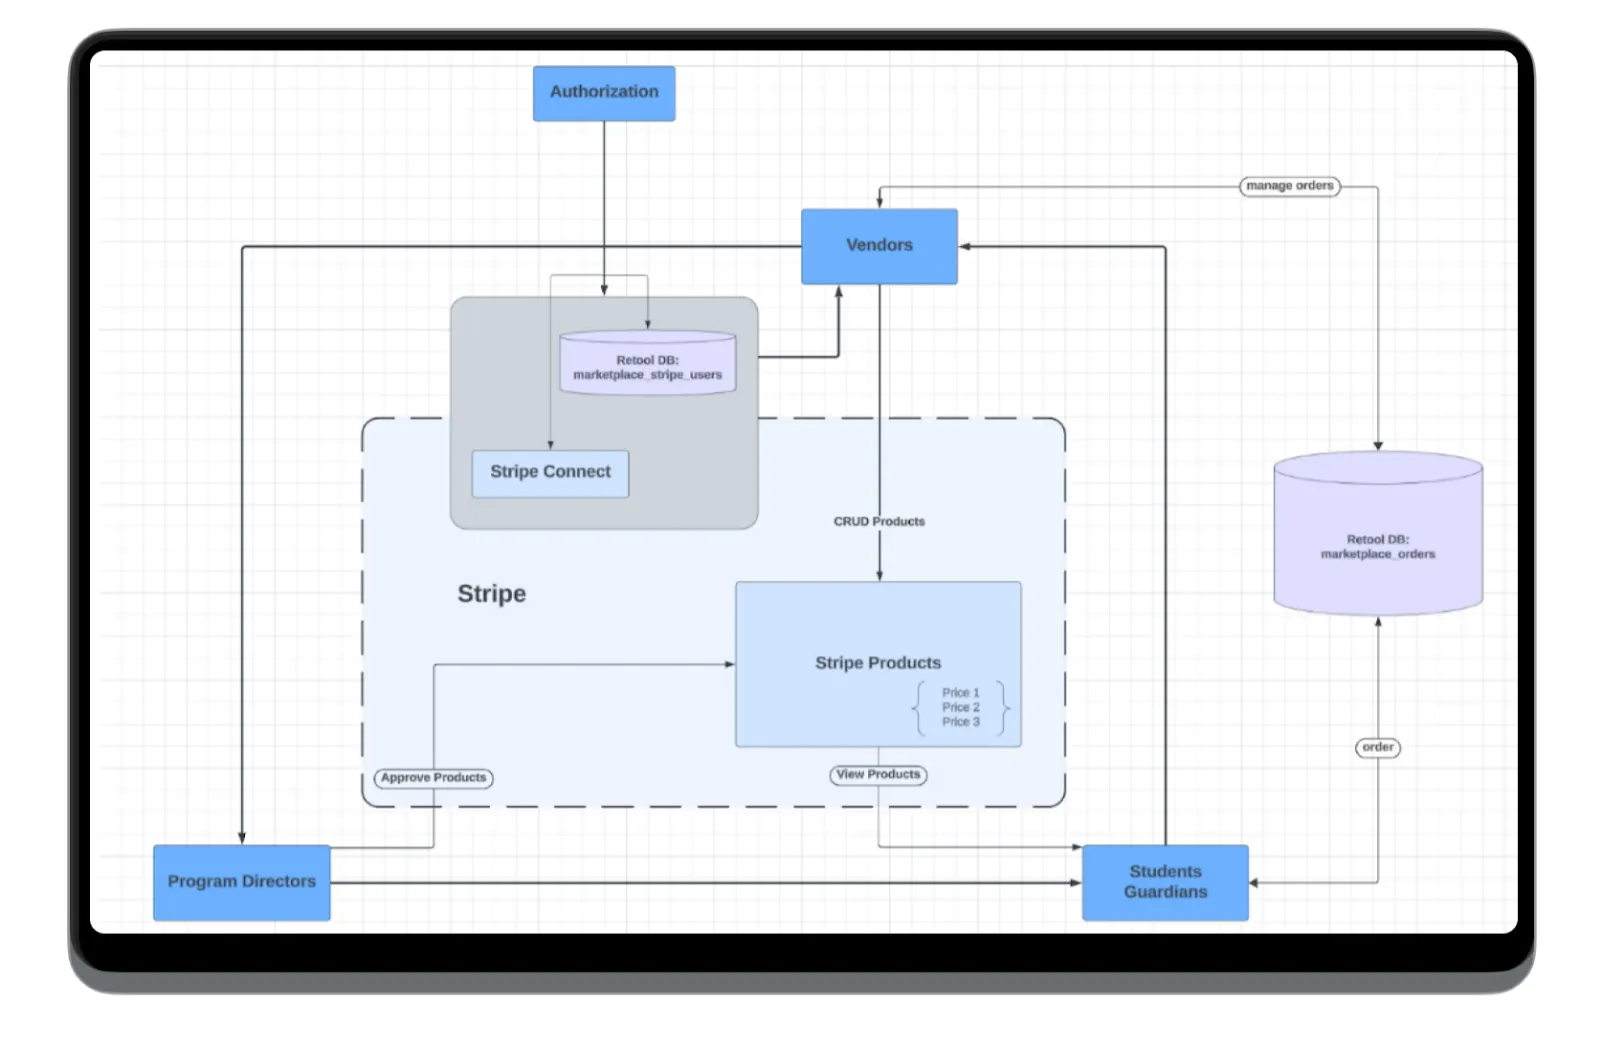Select the large 'Stripe' heading text

492,594
